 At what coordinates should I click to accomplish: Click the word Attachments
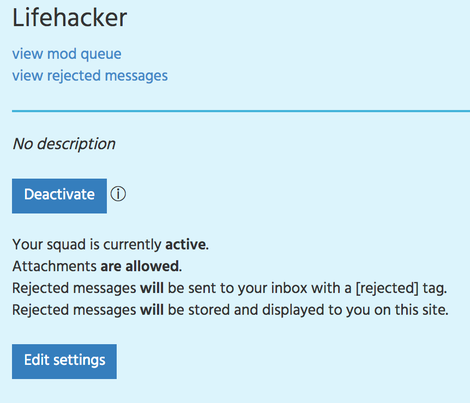(54, 266)
